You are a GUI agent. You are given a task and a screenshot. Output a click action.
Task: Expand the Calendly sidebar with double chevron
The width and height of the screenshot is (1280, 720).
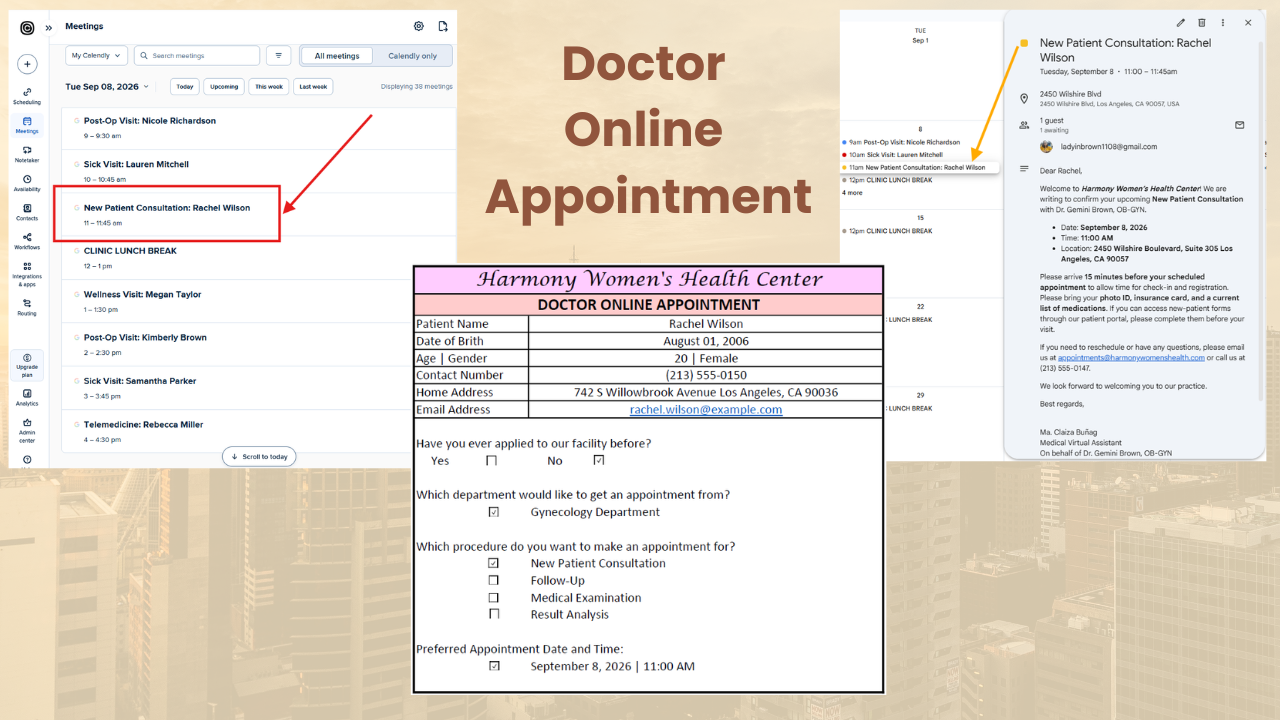49,27
